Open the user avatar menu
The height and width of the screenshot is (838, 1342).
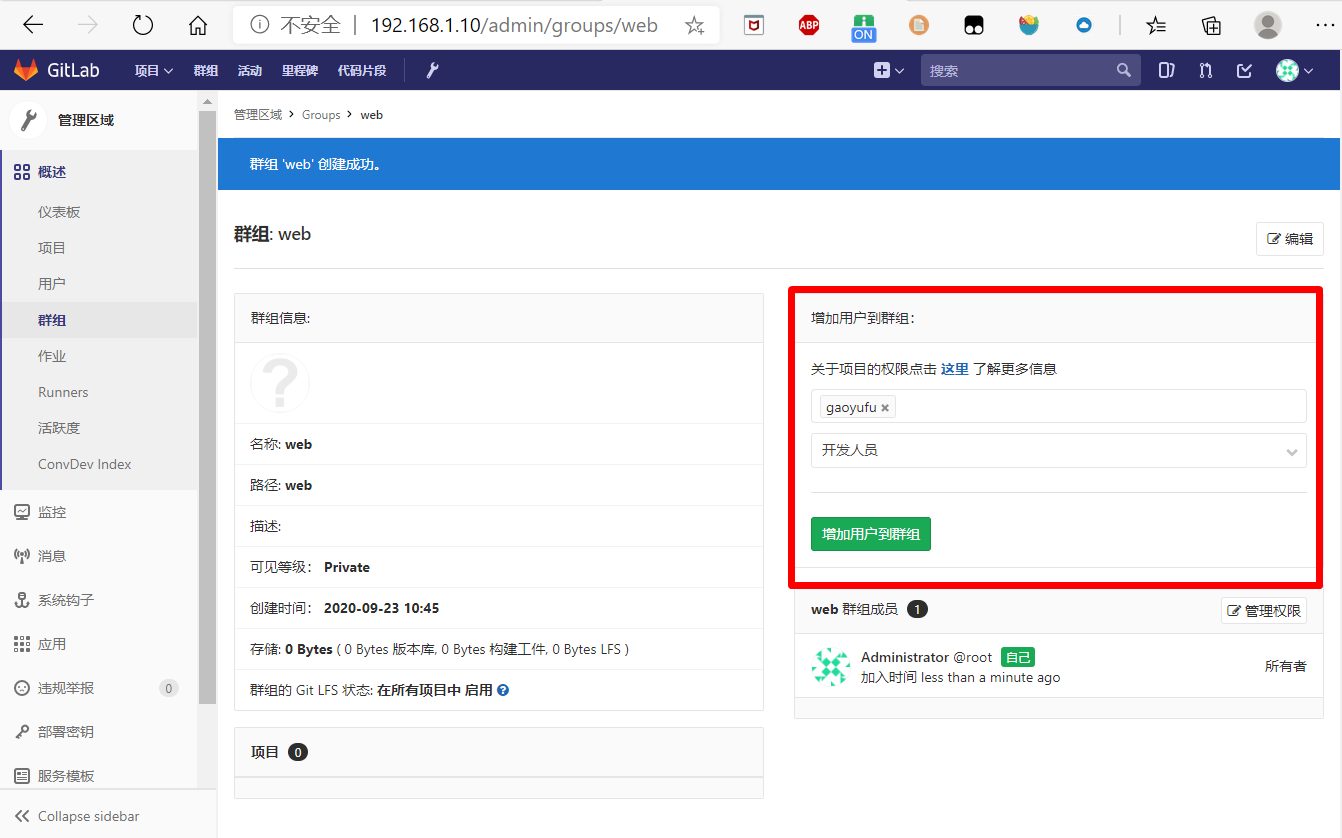click(x=1294, y=70)
